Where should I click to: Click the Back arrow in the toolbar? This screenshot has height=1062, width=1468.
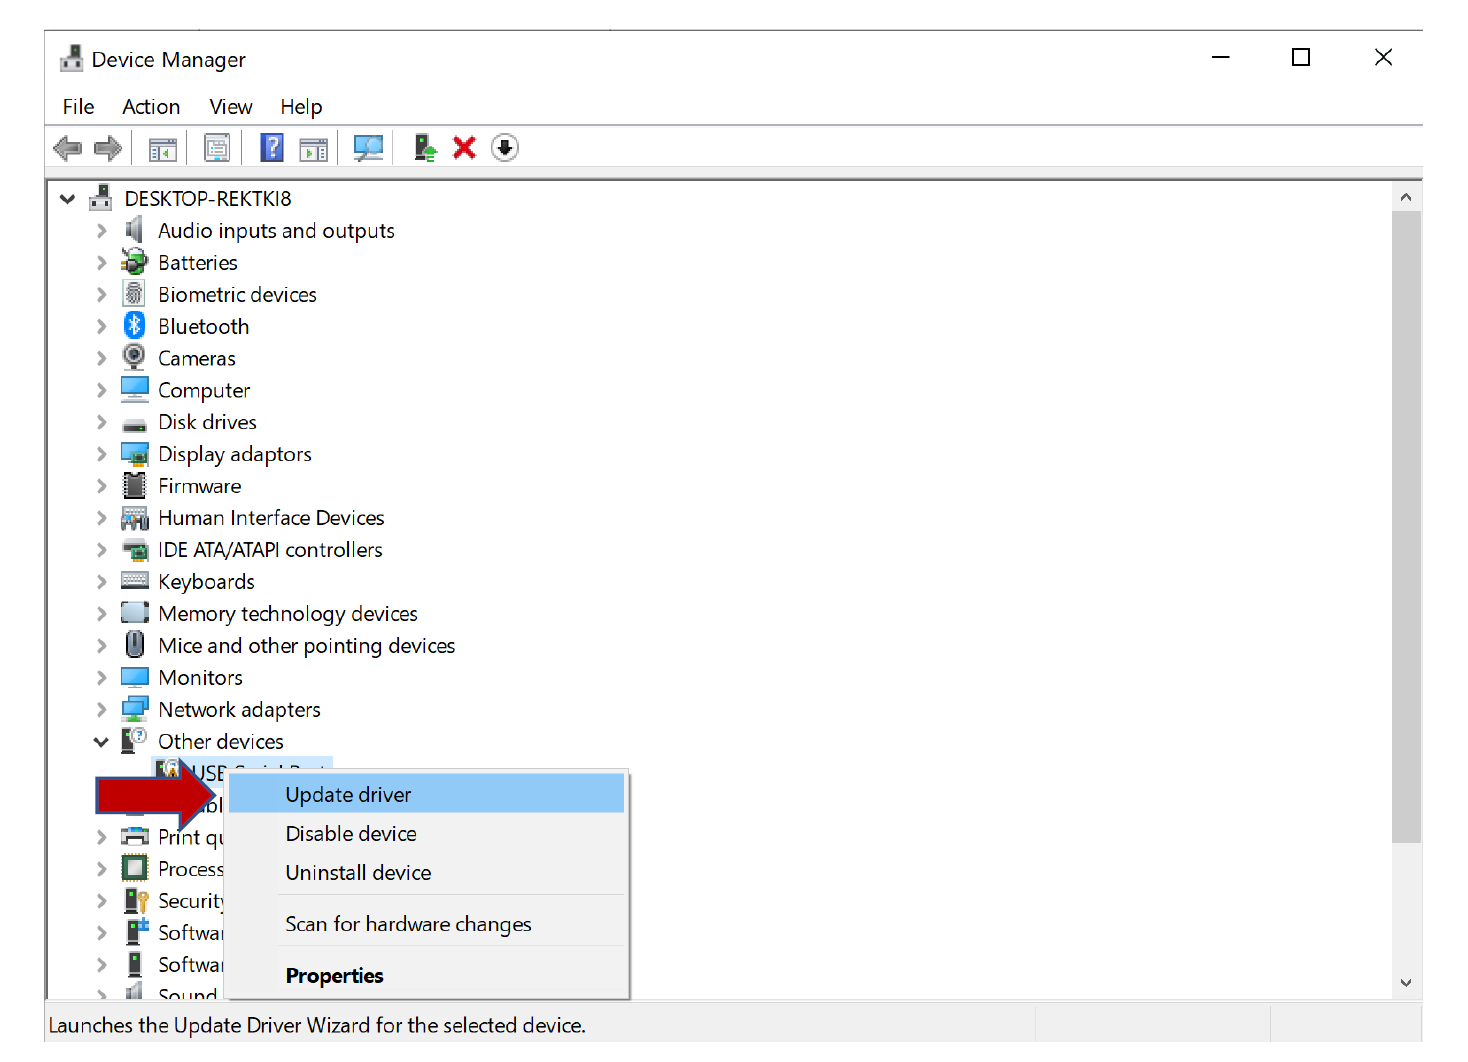click(67, 149)
